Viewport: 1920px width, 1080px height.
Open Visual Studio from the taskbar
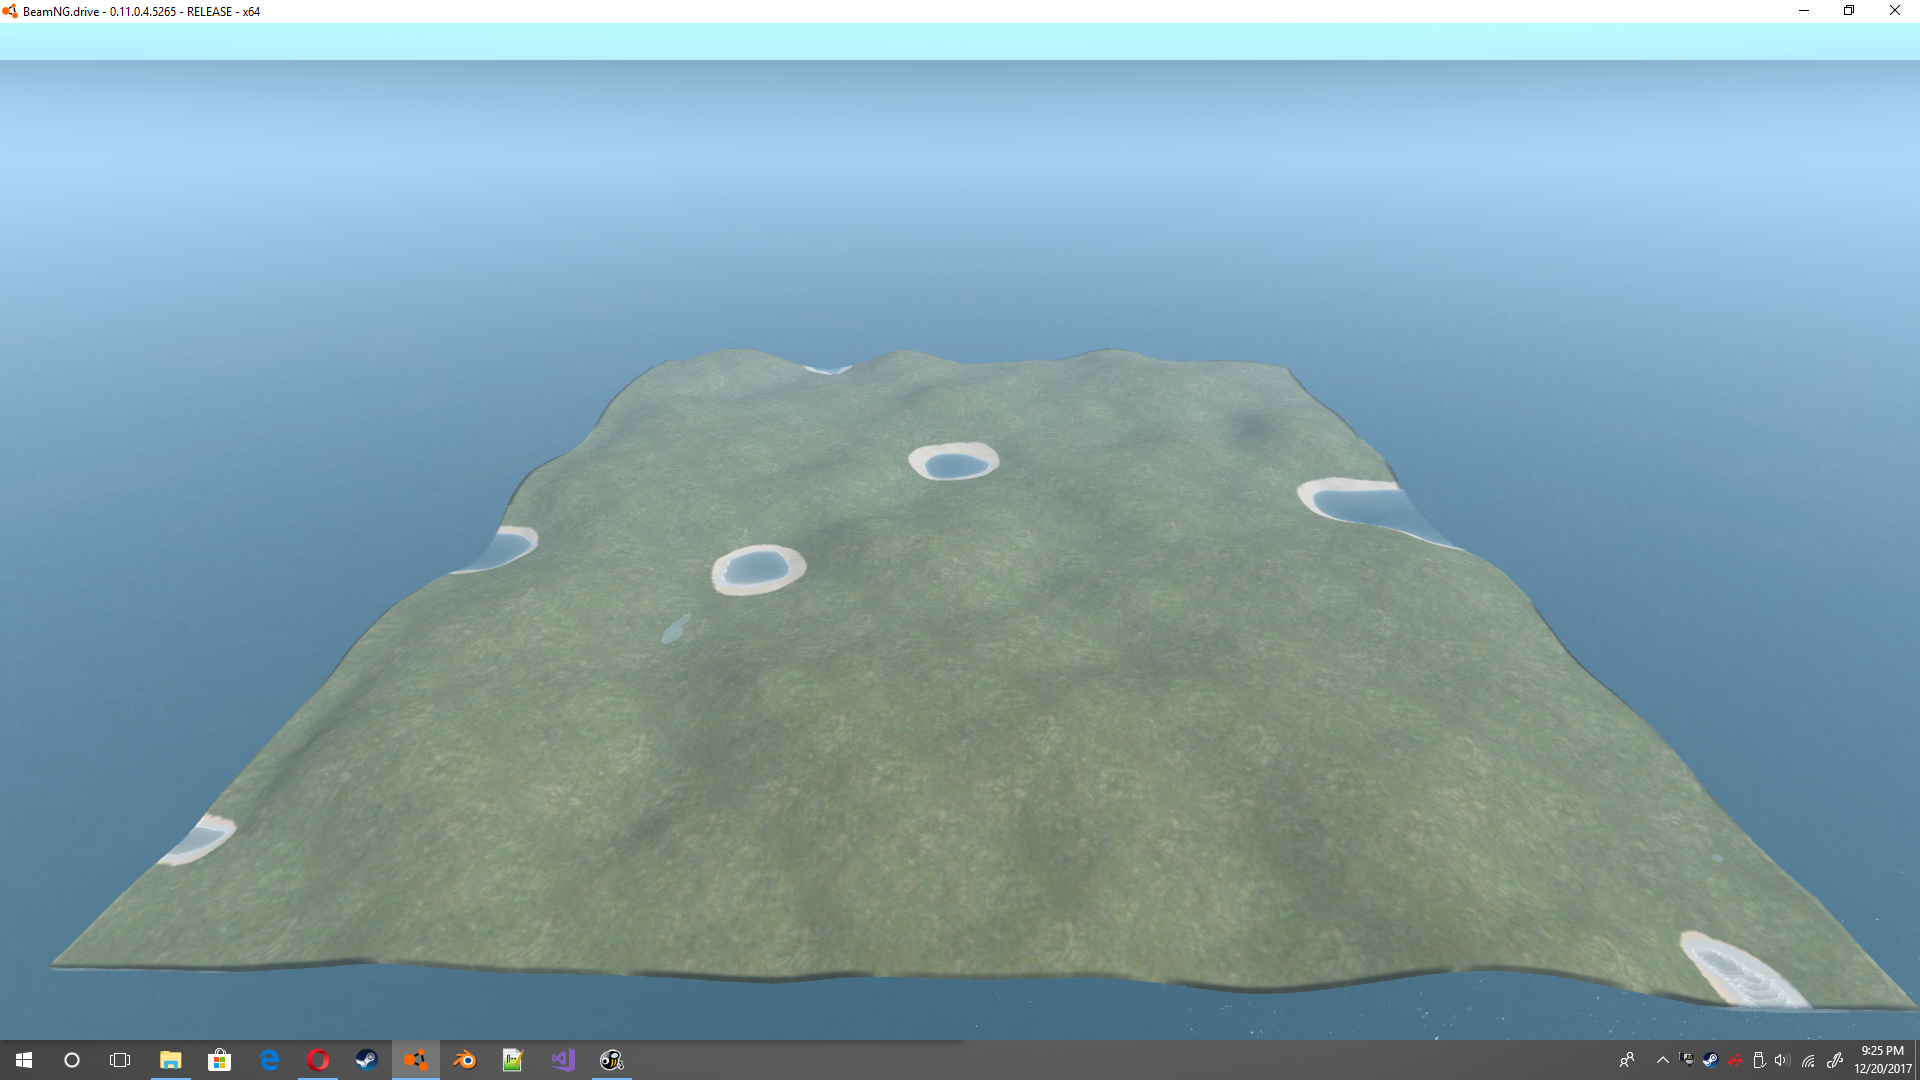tap(563, 1060)
